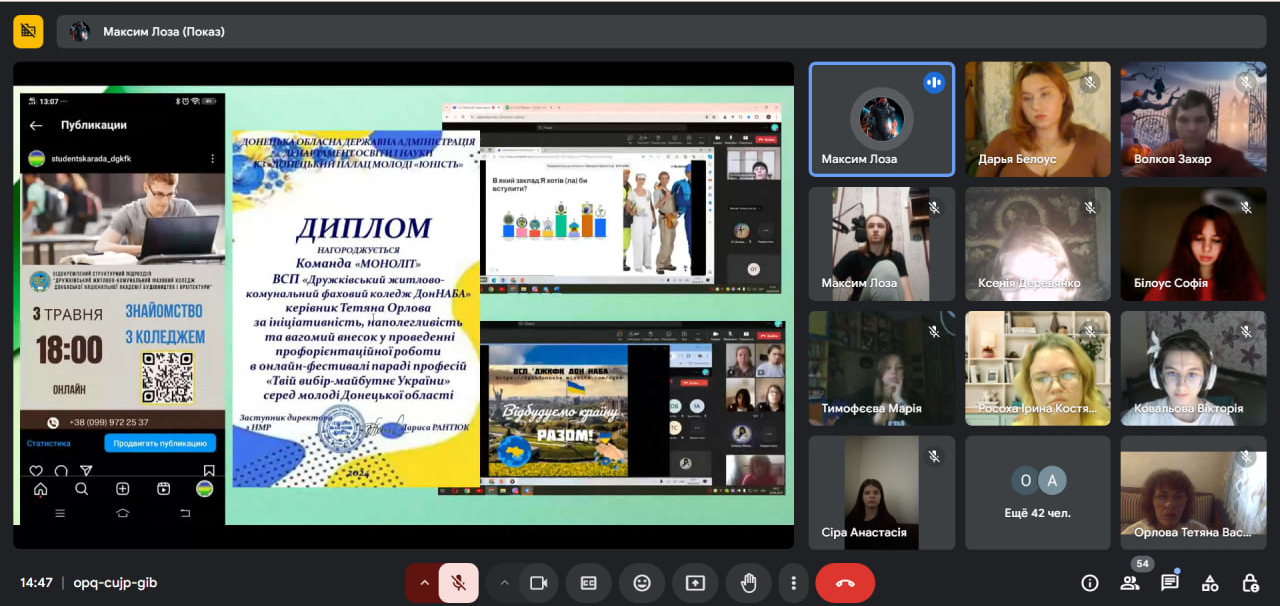Click the meeting code opq-cujp-gib

pyautogui.click(x=115, y=583)
